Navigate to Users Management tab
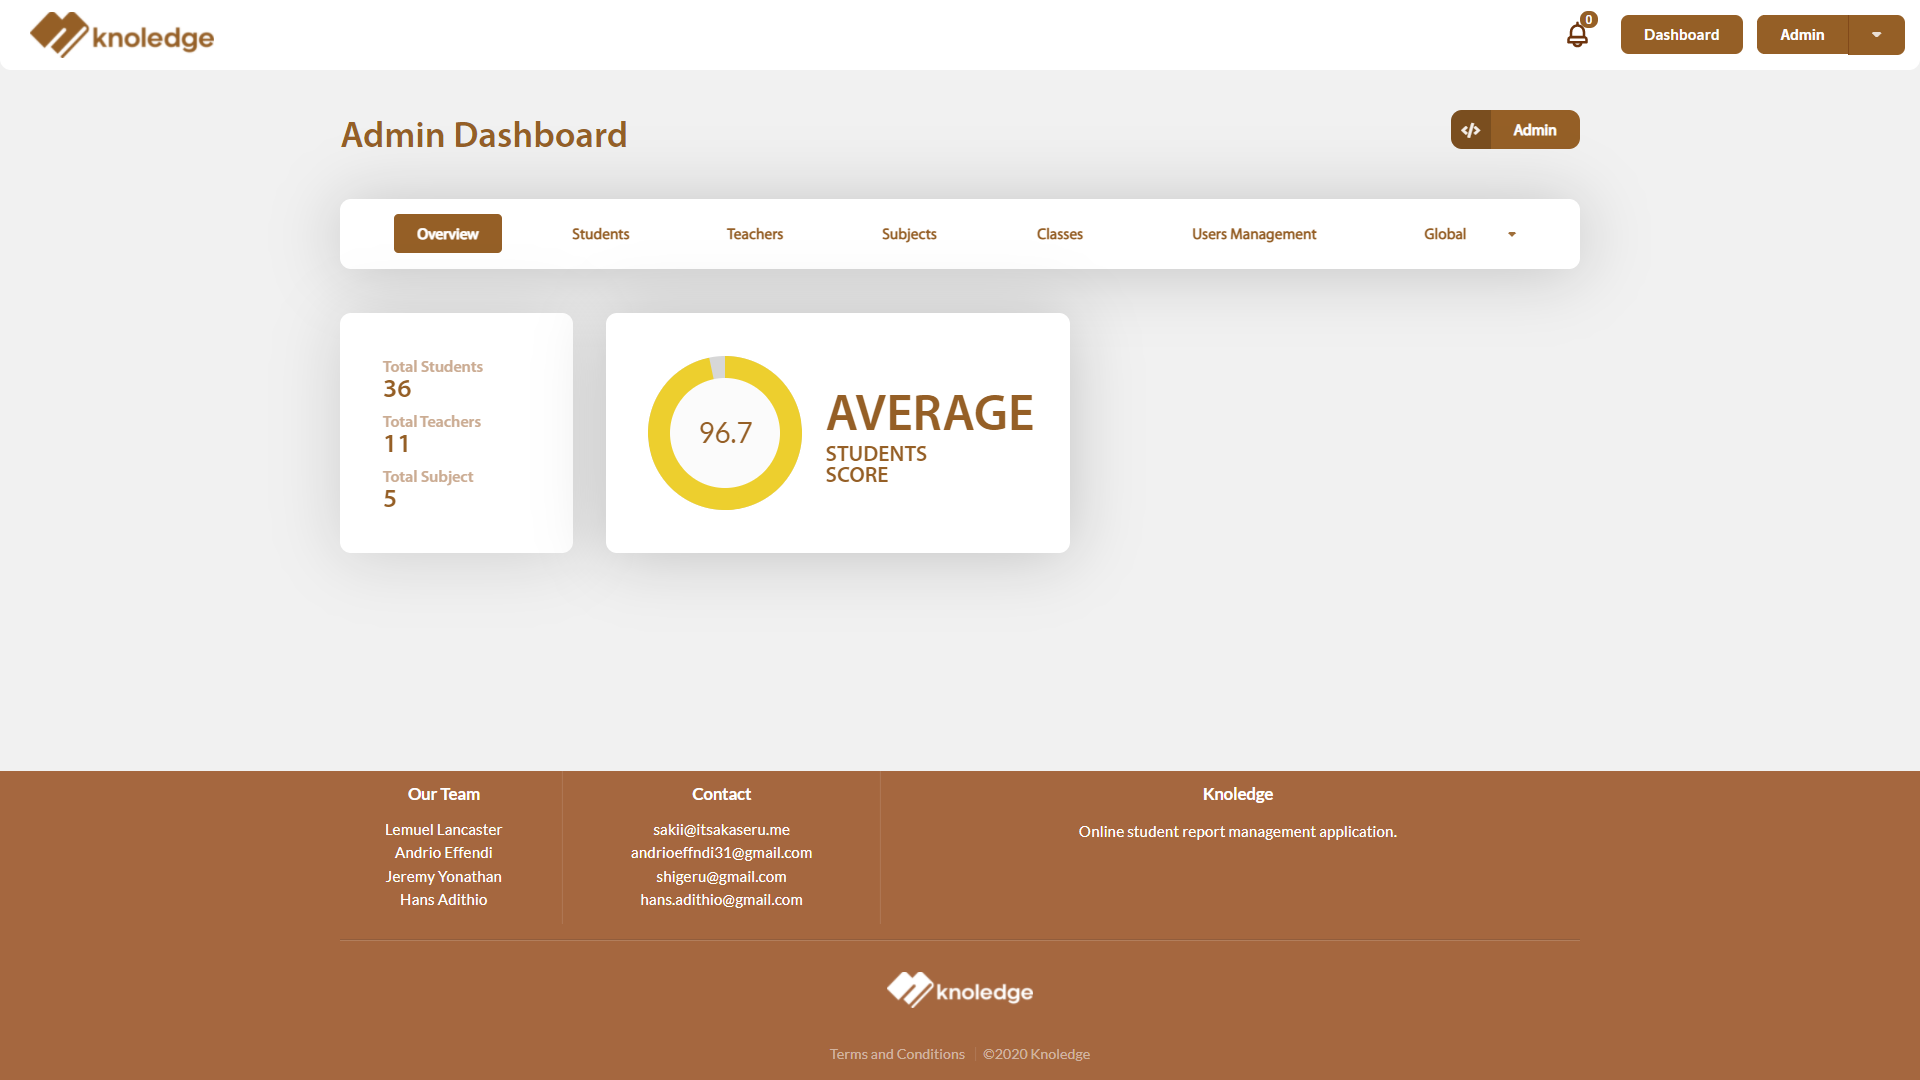The width and height of the screenshot is (1920, 1080). point(1254,233)
